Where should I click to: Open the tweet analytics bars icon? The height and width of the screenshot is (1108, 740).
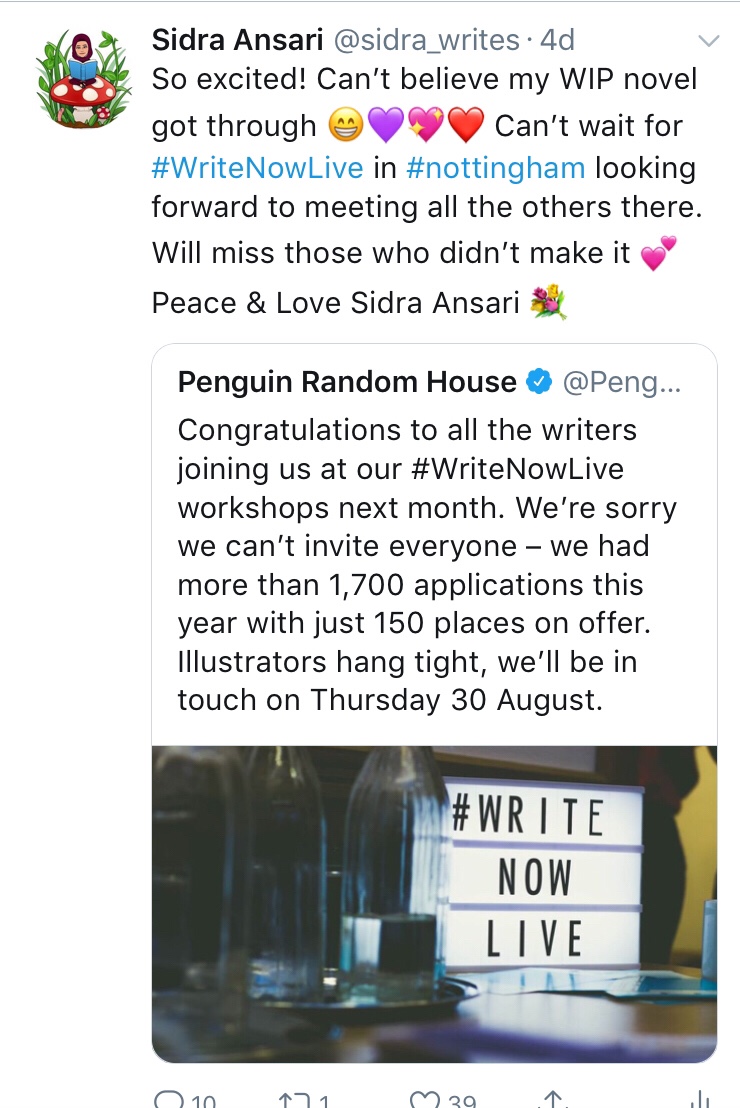tap(702, 1099)
